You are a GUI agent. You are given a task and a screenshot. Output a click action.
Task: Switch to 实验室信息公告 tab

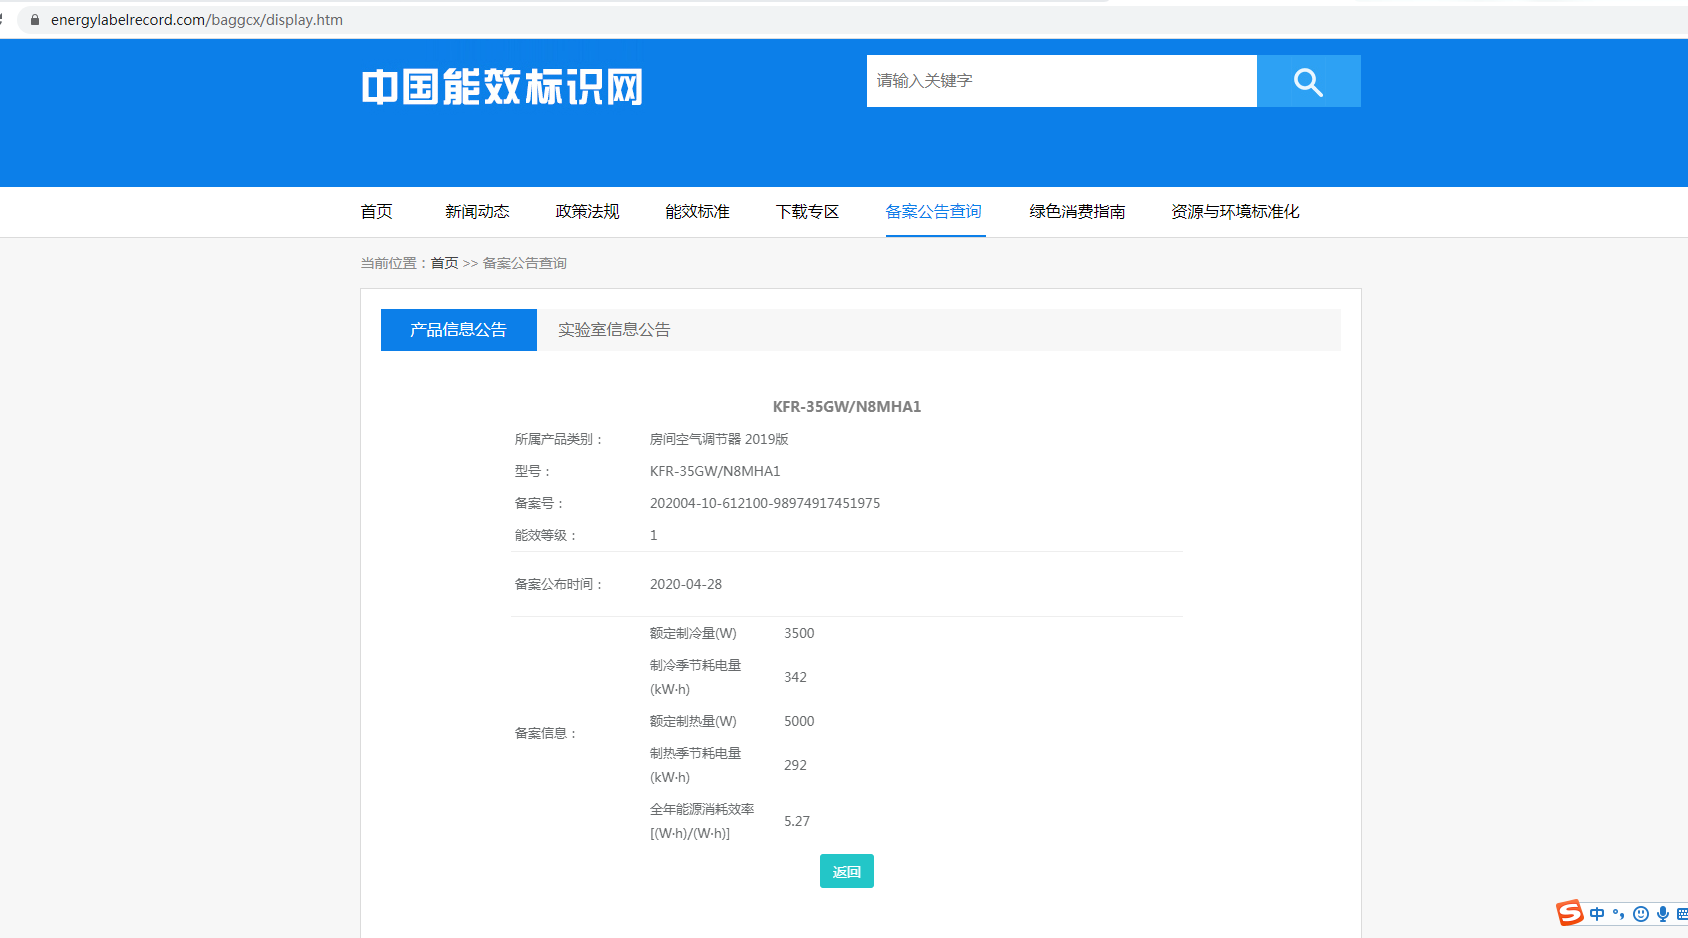tap(614, 330)
